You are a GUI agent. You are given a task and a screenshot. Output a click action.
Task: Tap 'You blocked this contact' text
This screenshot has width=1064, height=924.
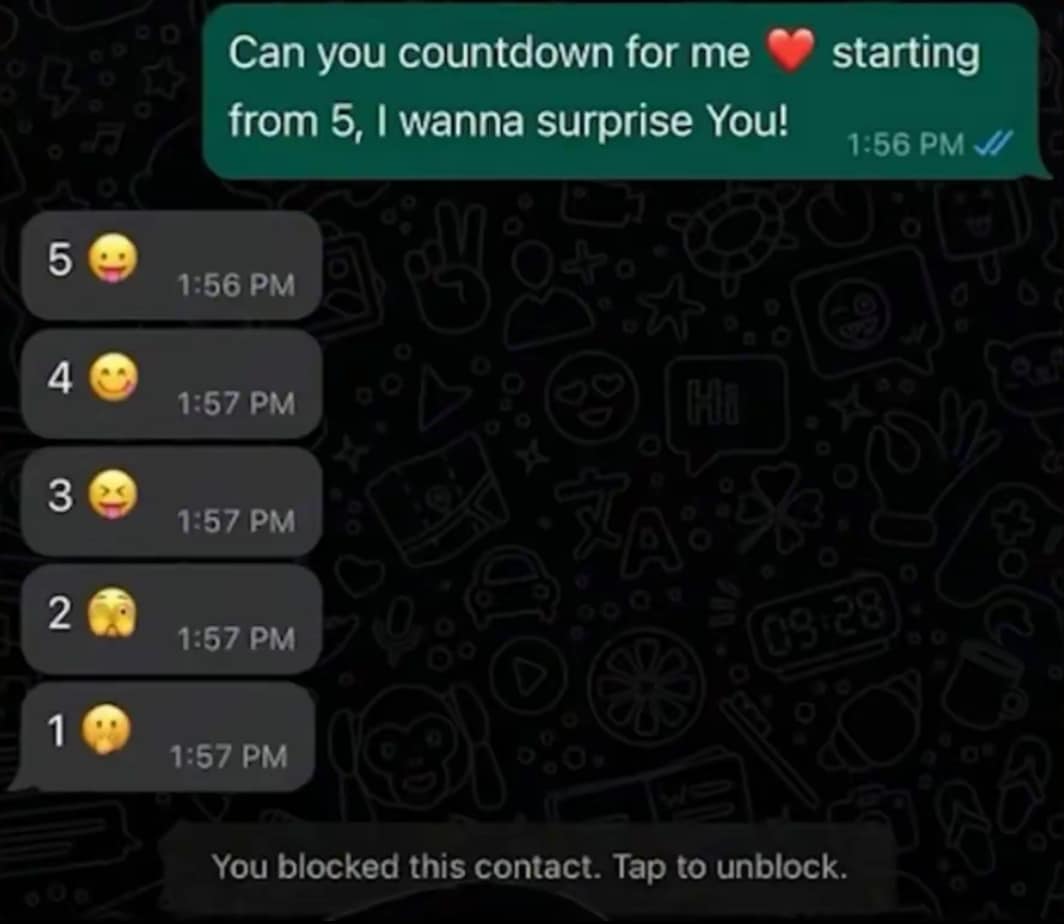coord(406,867)
